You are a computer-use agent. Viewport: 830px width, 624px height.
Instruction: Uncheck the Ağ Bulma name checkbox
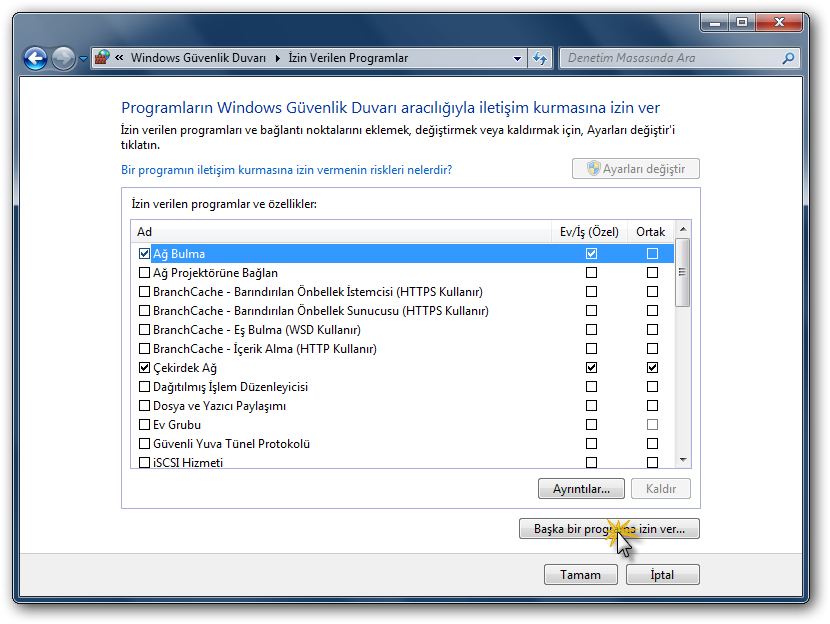click(x=144, y=254)
